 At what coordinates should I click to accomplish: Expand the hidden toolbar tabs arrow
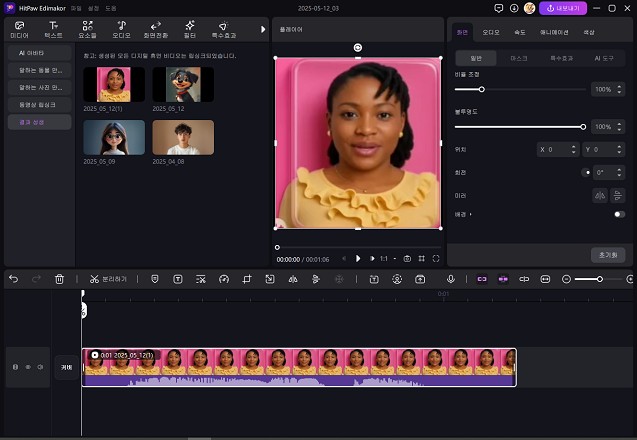263,29
